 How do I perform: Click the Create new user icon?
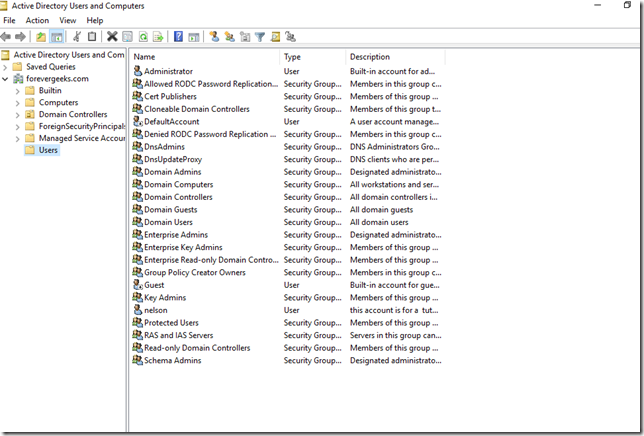(214, 37)
